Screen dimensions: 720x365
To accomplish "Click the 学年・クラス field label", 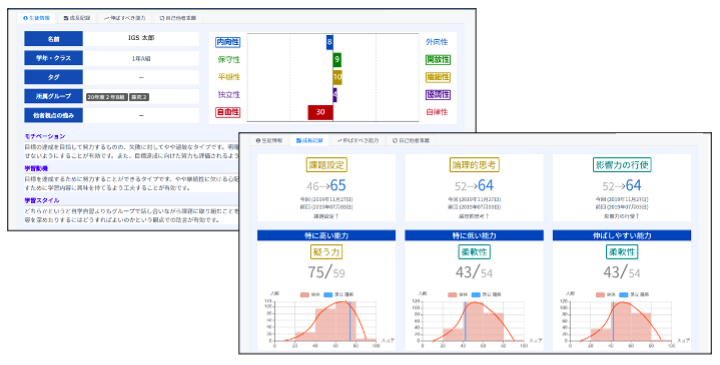I will pos(53,58).
